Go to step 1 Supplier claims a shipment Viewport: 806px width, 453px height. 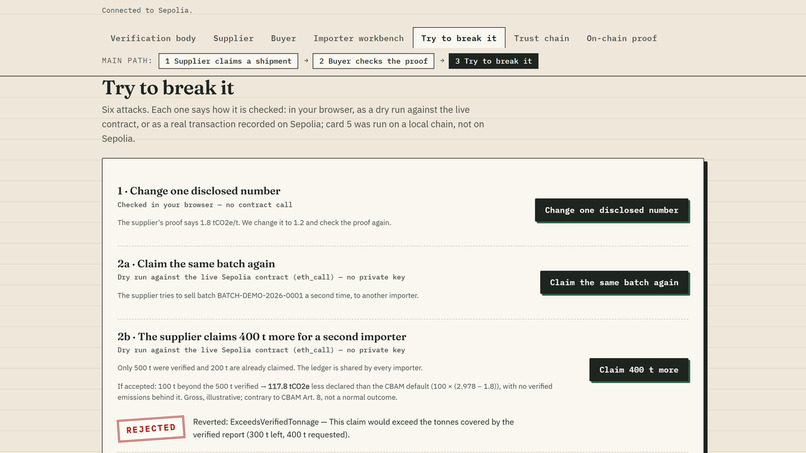[228, 61]
